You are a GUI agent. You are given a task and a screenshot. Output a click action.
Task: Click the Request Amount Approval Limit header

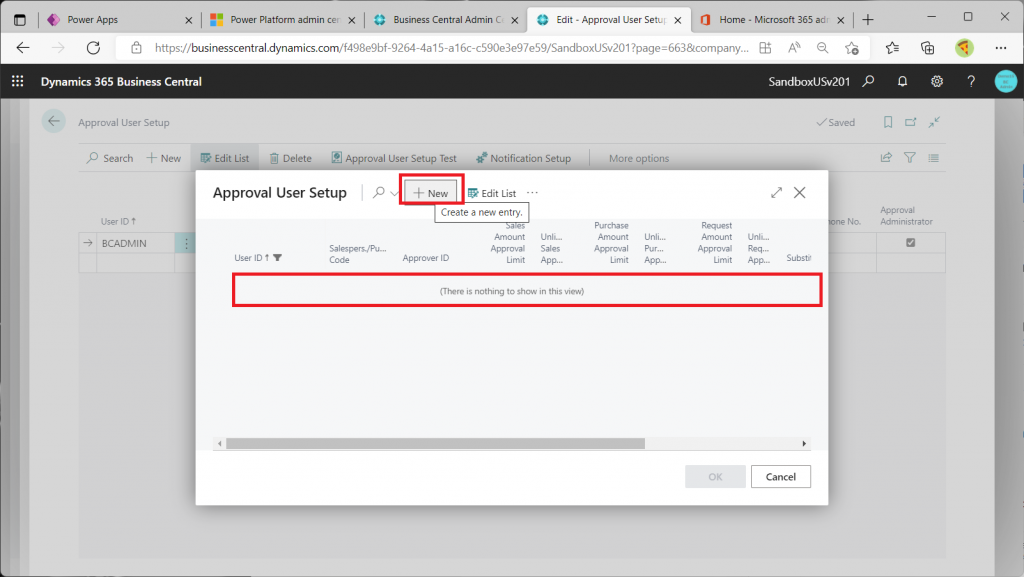tap(715, 243)
